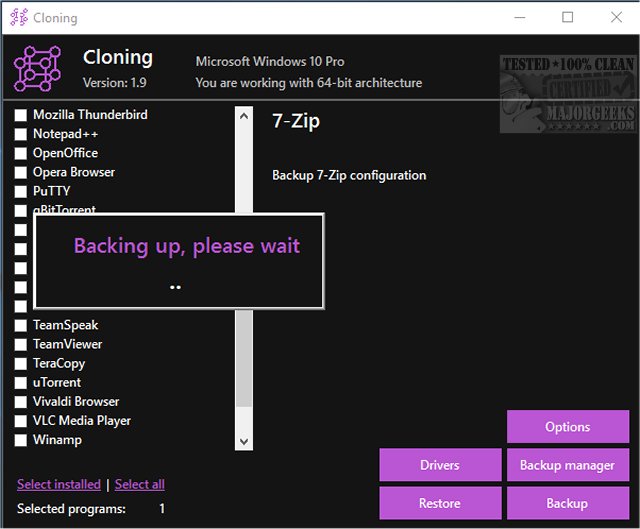Open the Drivers button
This screenshot has width=640, height=529.
pyautogui.click(x=440, y=465)
